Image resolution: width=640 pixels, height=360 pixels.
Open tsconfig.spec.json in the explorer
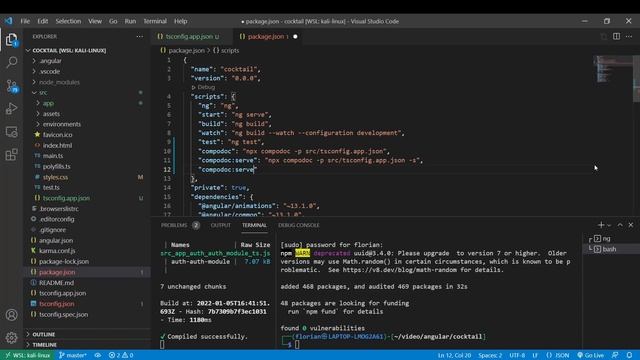pyautogui.click(x=63, y=314)
